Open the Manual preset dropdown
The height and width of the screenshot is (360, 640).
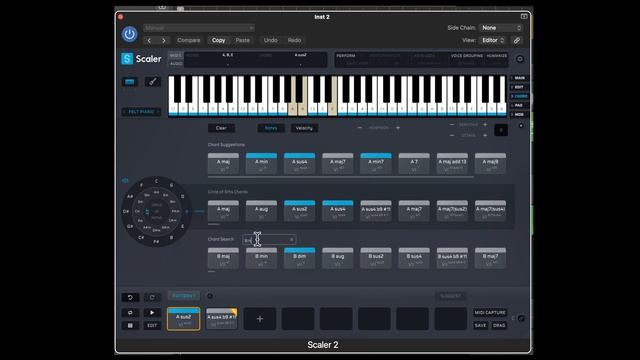coord(199,28)
